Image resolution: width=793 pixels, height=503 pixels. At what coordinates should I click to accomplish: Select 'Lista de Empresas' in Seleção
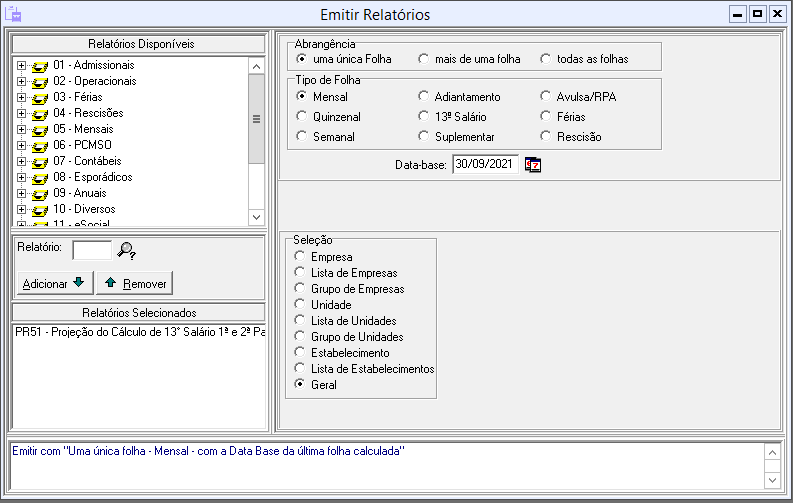(299, 273)
